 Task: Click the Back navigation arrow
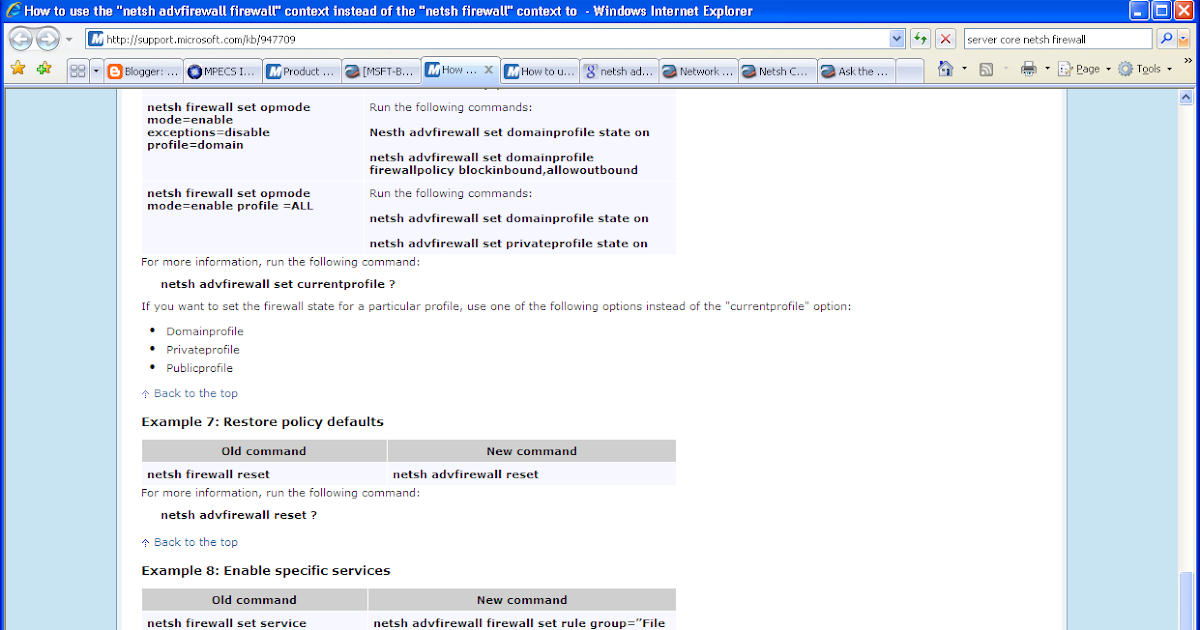click(21, 40)
